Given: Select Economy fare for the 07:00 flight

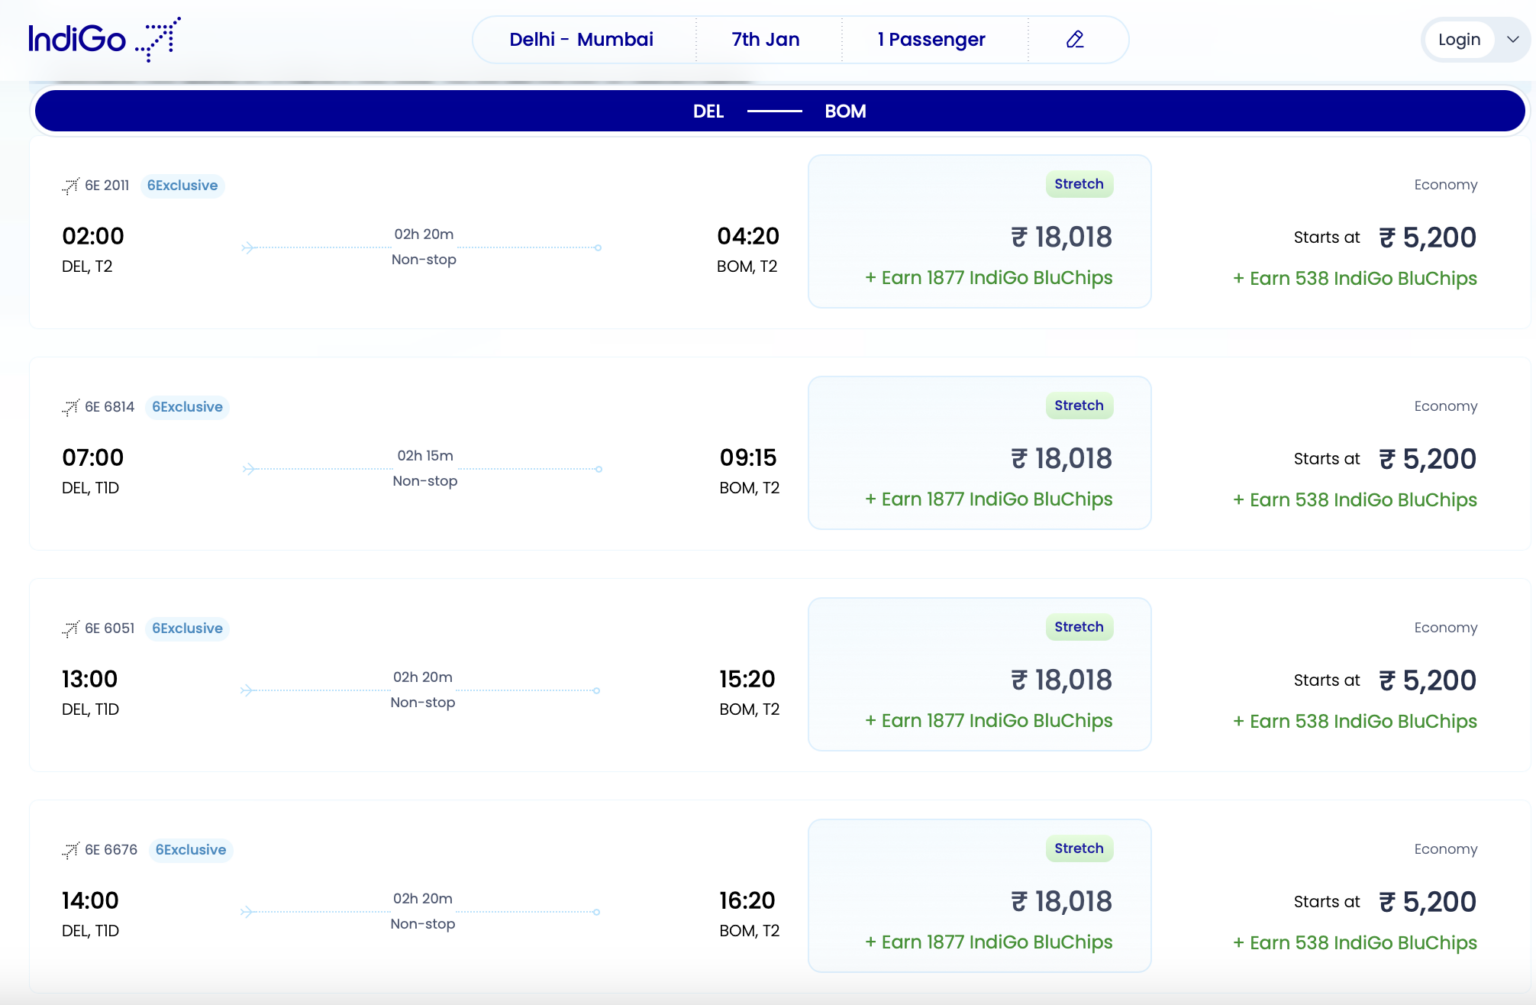Looking at the screenshot, I should pos(1355,452).
